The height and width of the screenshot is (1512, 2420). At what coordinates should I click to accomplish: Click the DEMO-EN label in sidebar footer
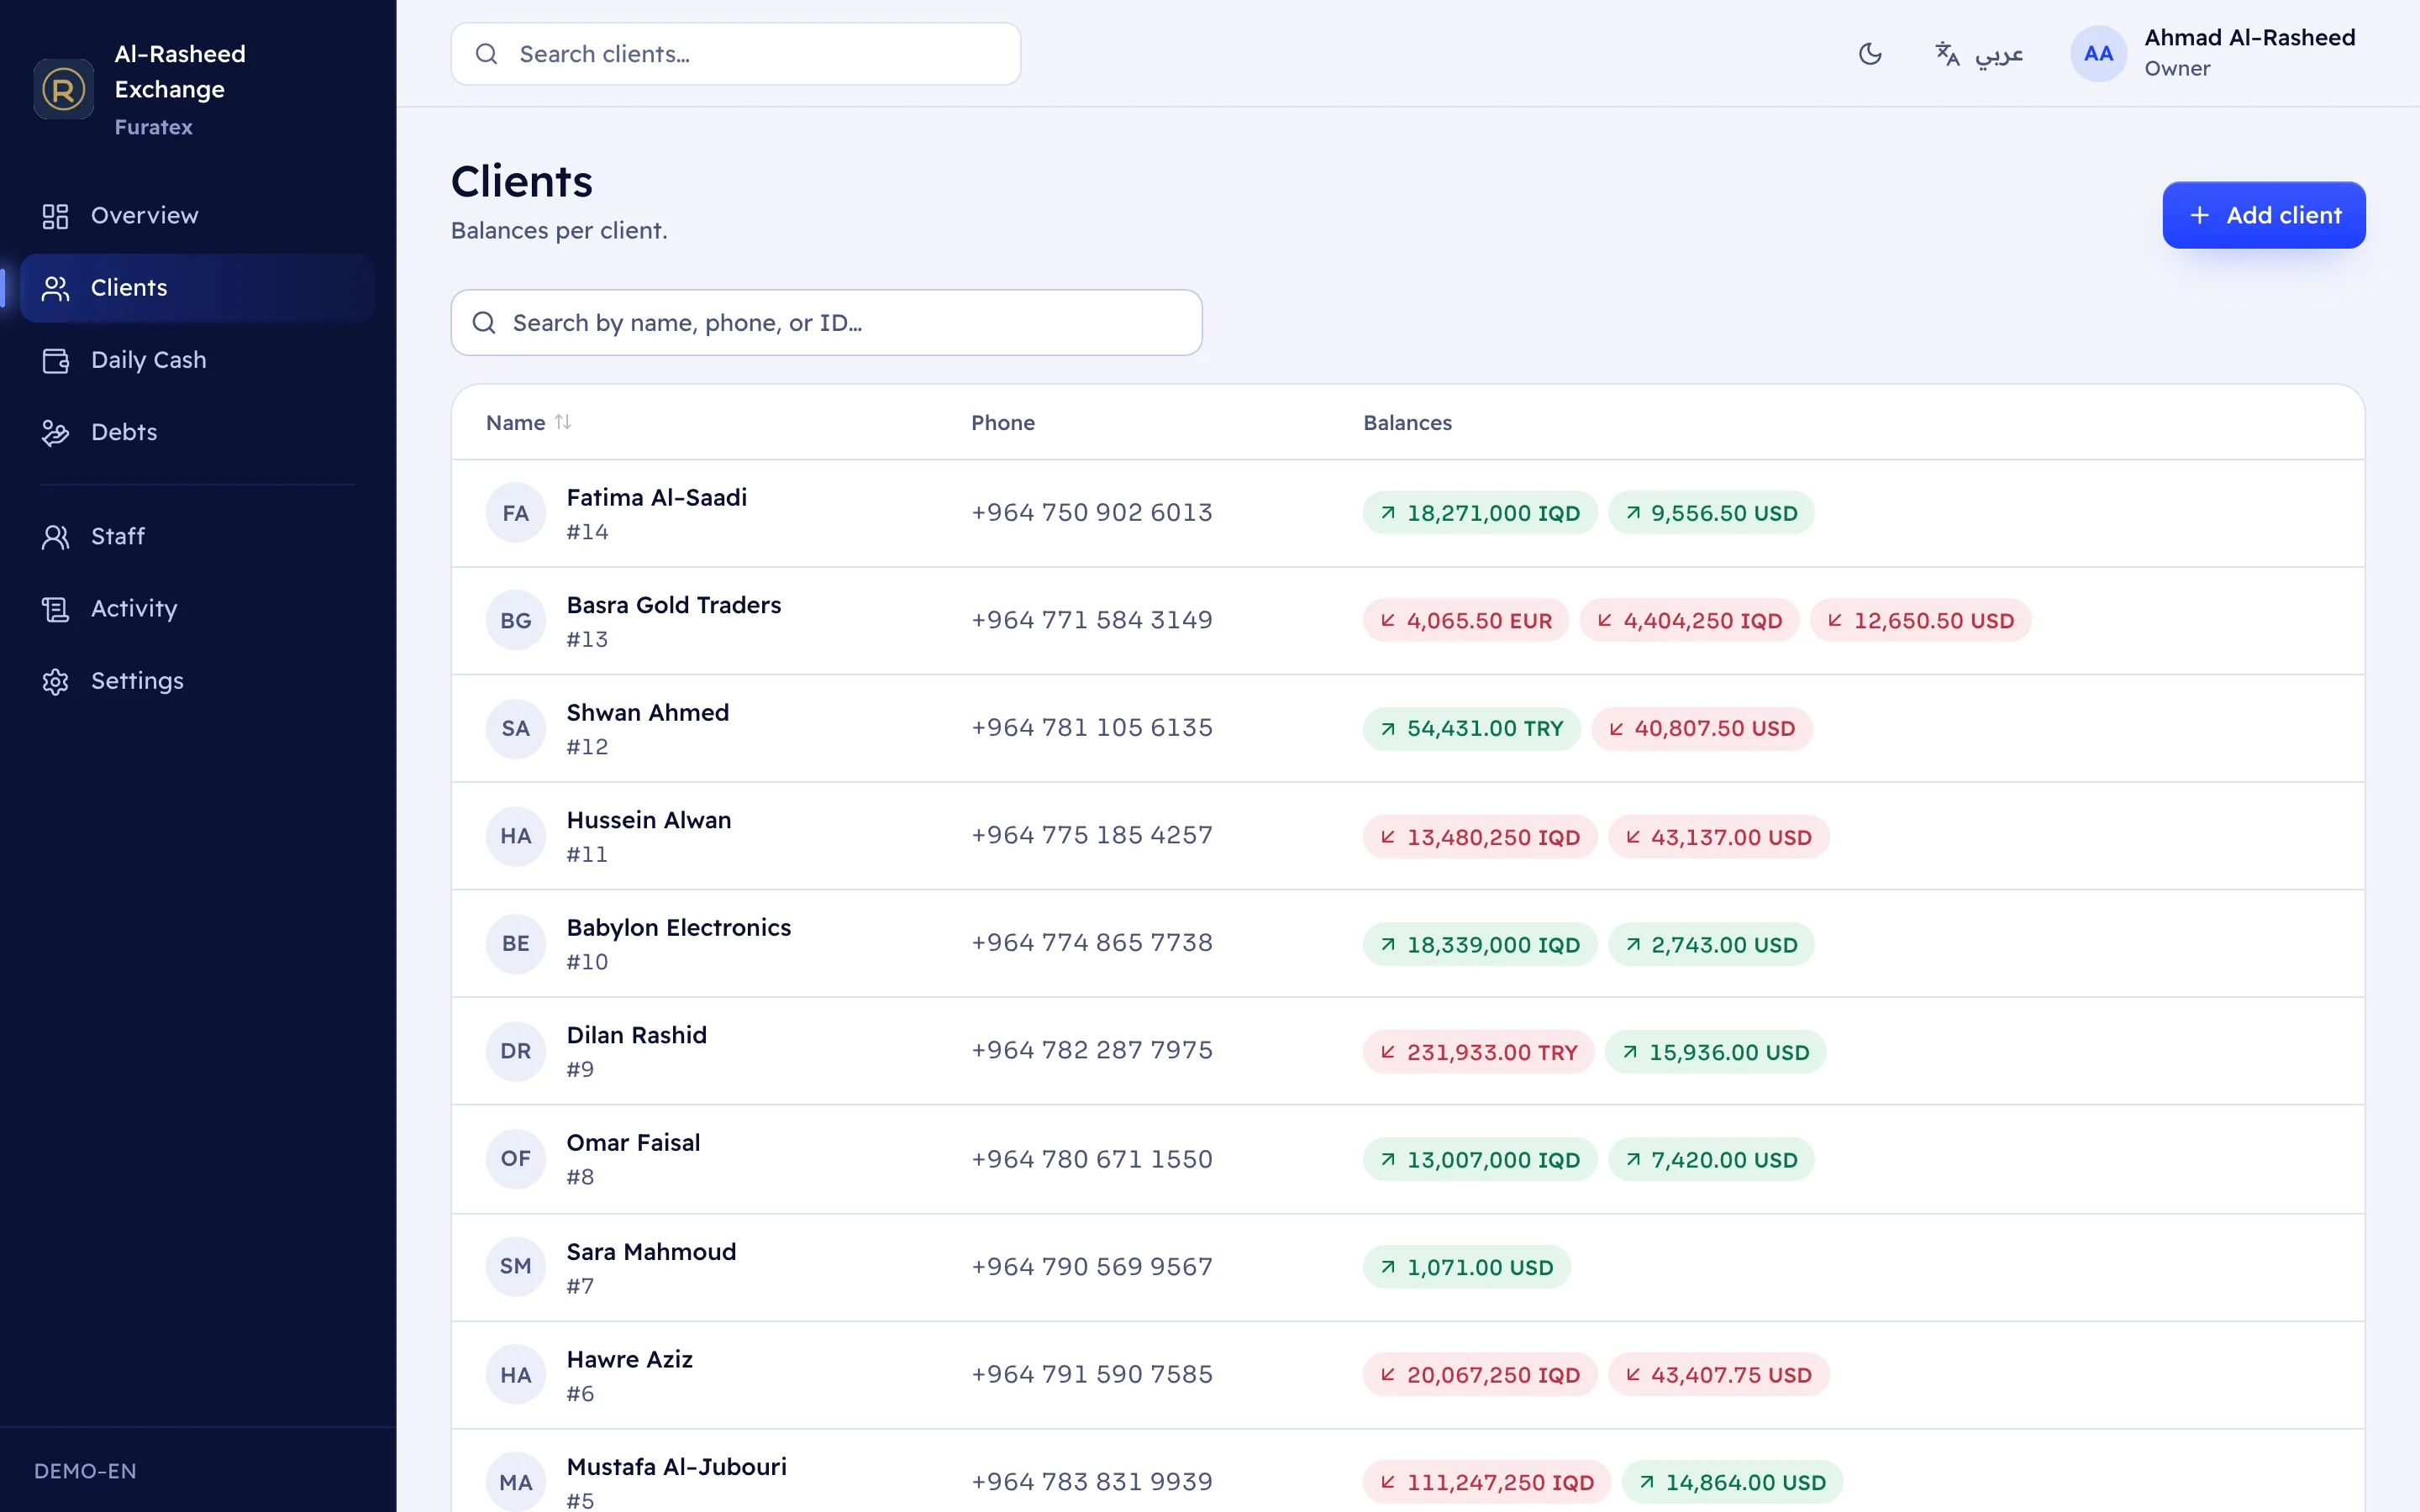point(85,1471)
